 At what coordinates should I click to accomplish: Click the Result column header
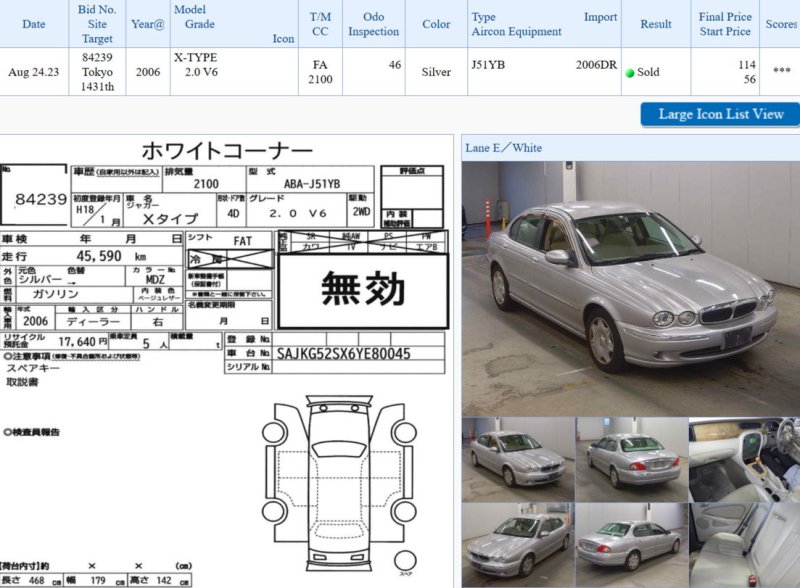[x=656, y=24]
